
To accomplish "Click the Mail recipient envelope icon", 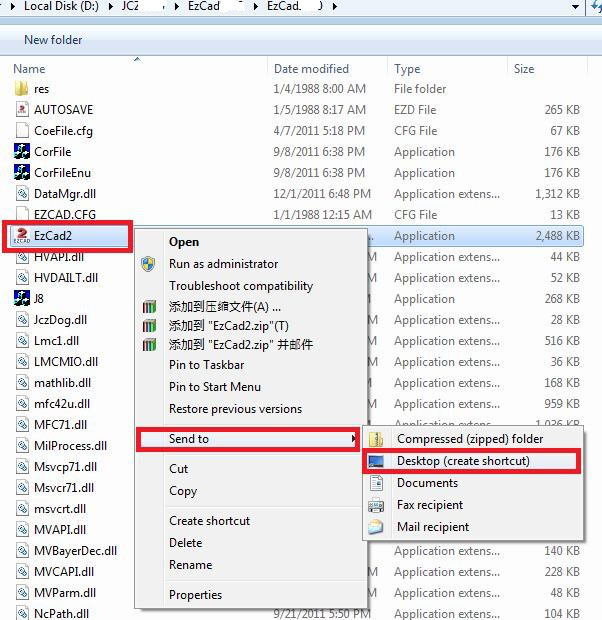I will pos(376,527).
